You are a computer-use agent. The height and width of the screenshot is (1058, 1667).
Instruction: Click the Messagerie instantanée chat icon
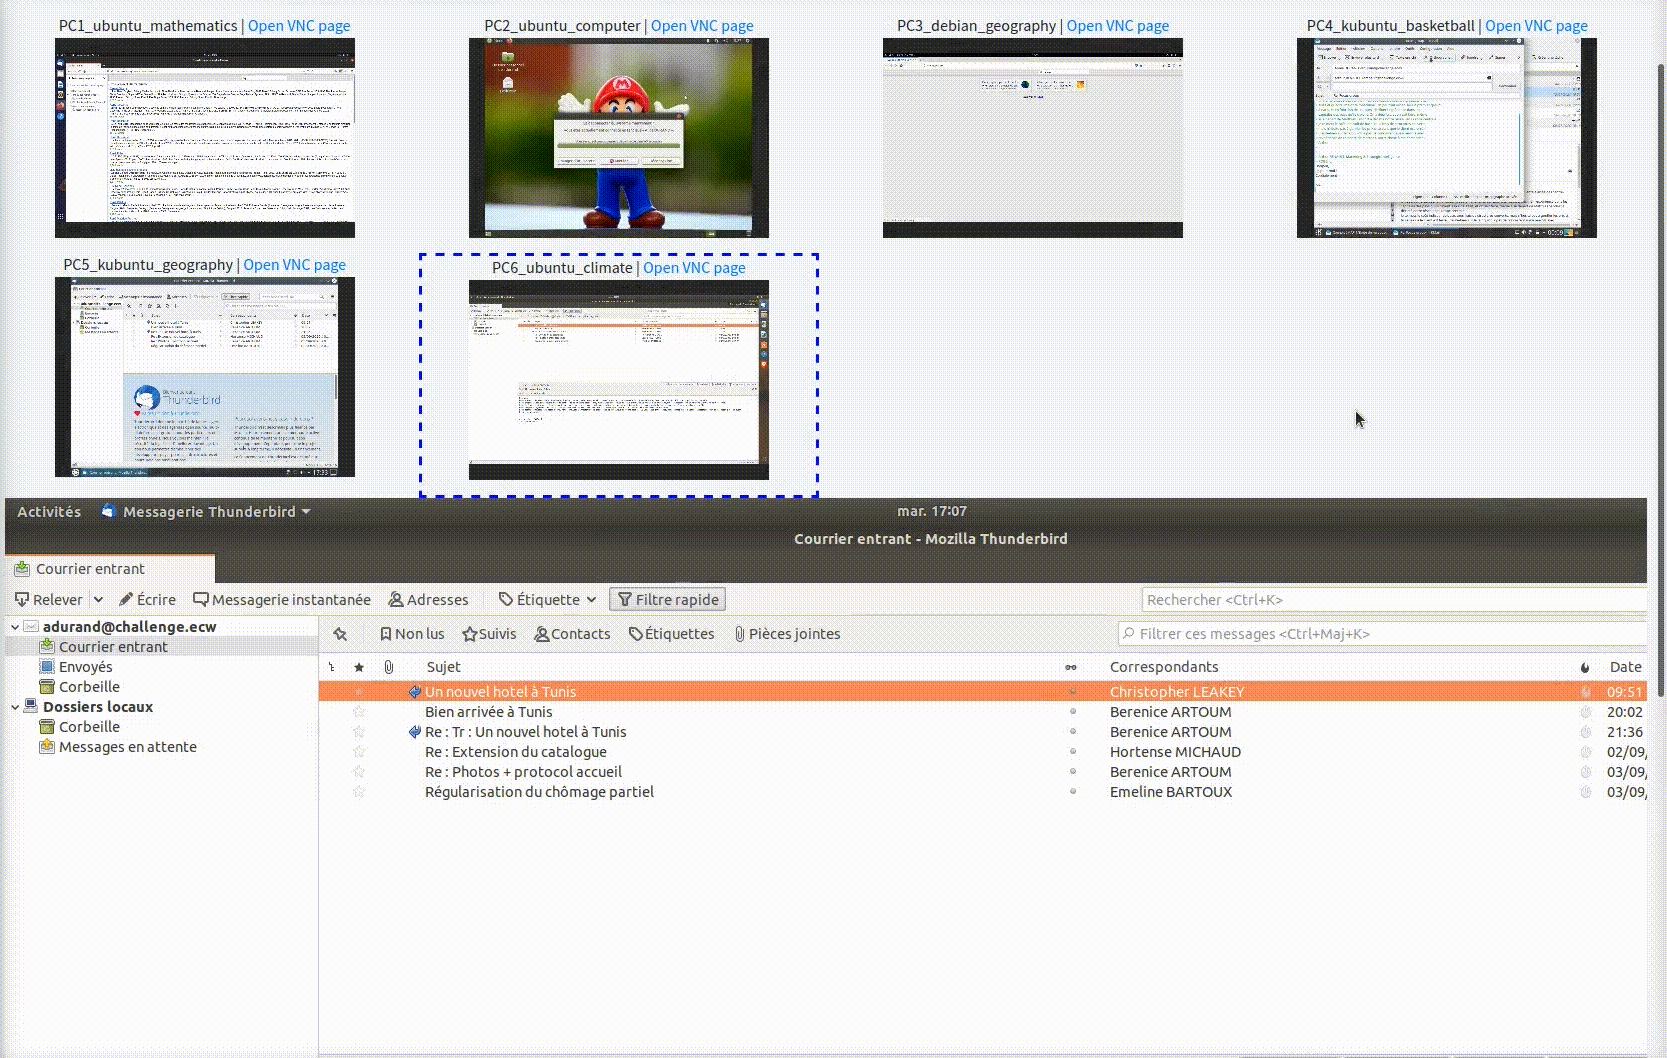[x=201, y=600]
